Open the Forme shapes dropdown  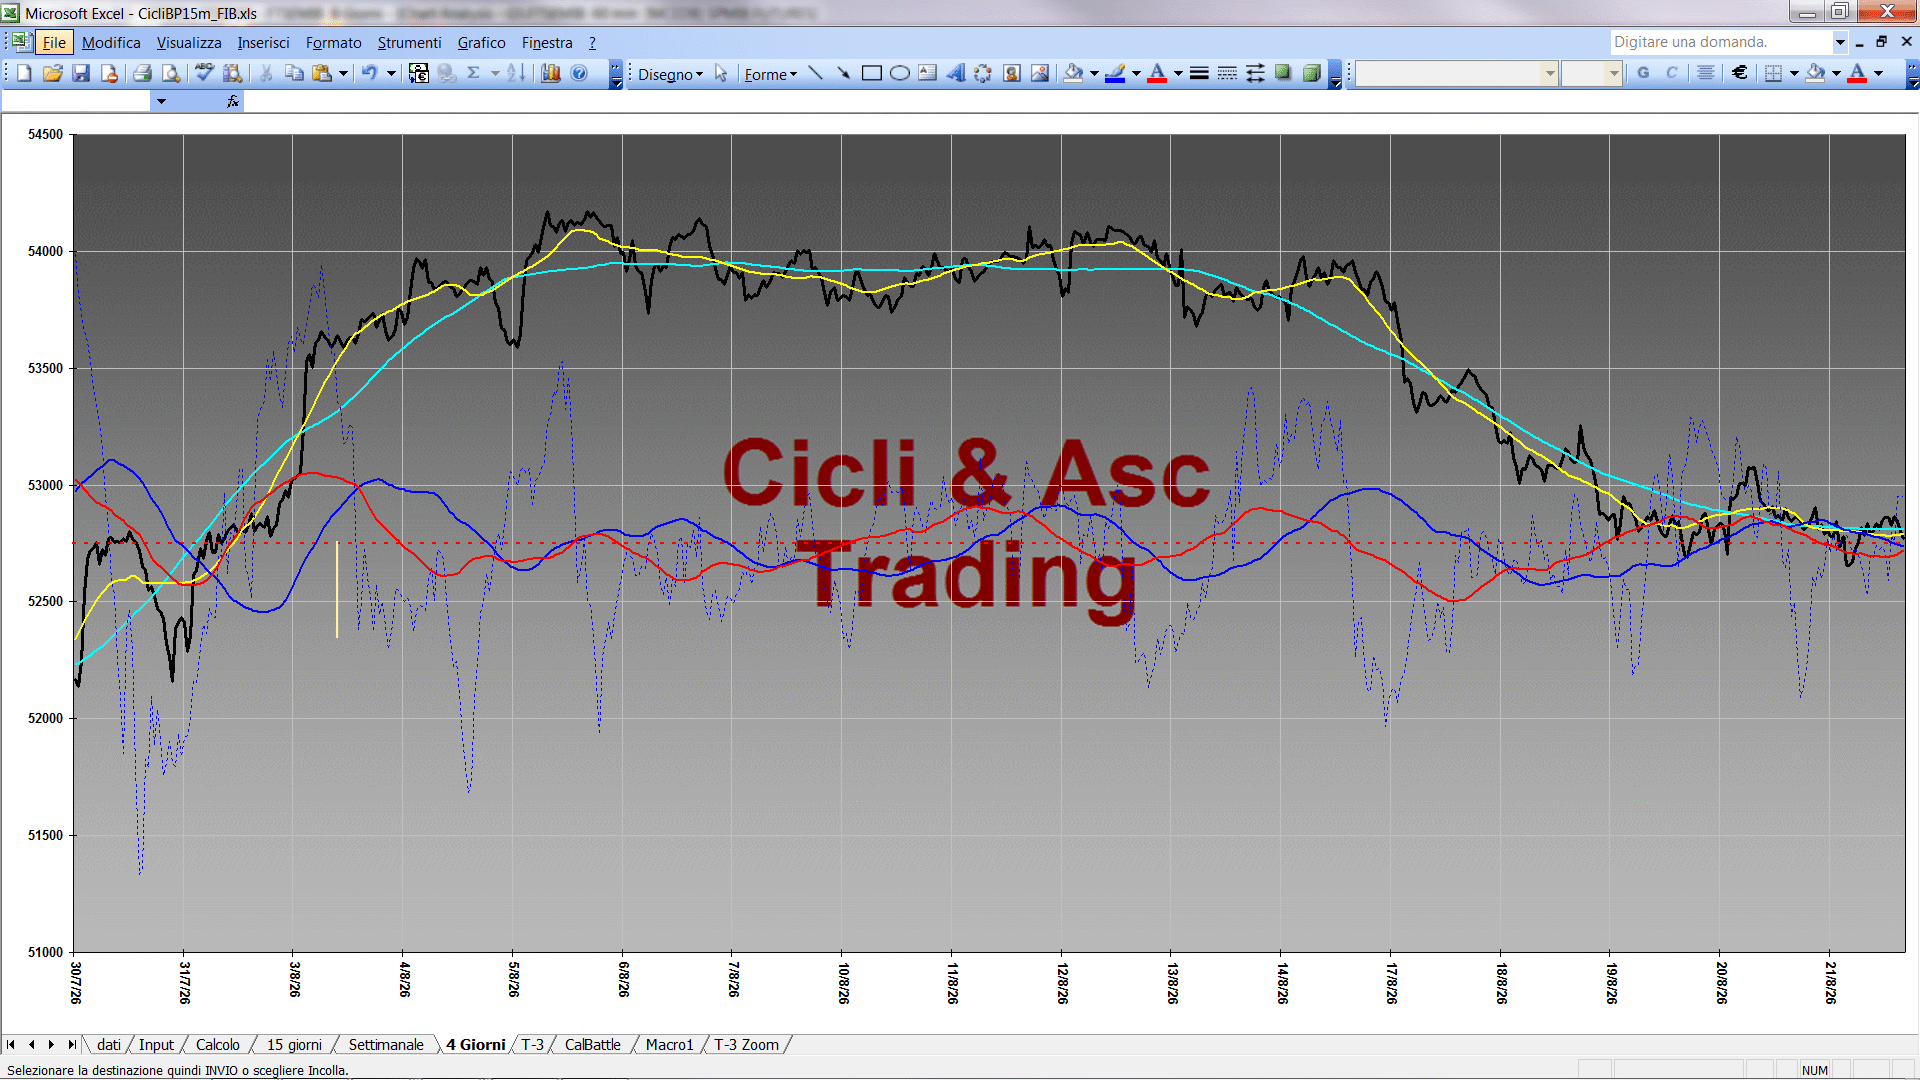coord(770,74)
